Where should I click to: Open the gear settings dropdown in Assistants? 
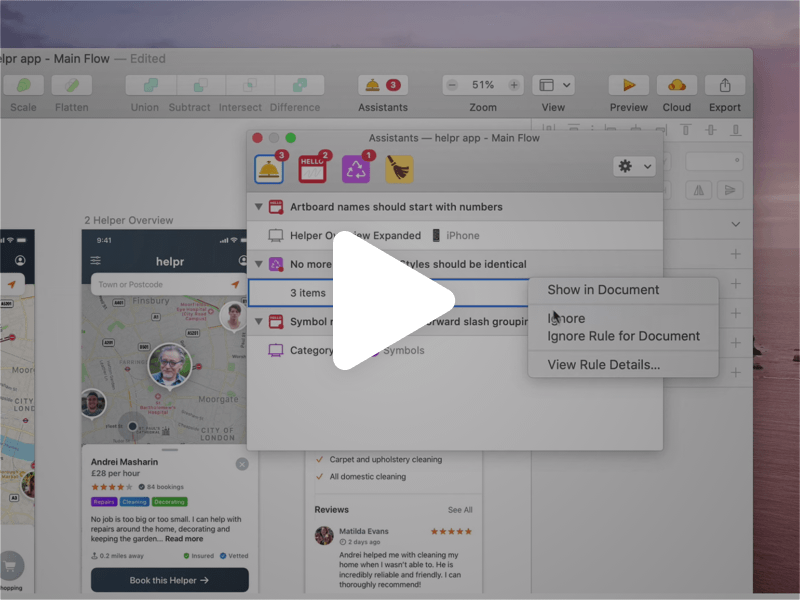pos(634,166)
